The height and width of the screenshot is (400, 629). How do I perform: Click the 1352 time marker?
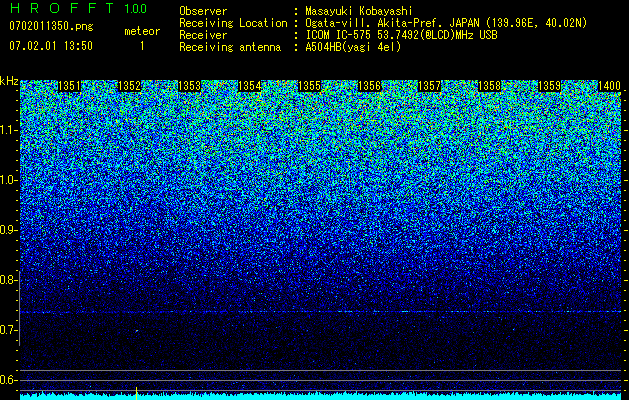129,86
